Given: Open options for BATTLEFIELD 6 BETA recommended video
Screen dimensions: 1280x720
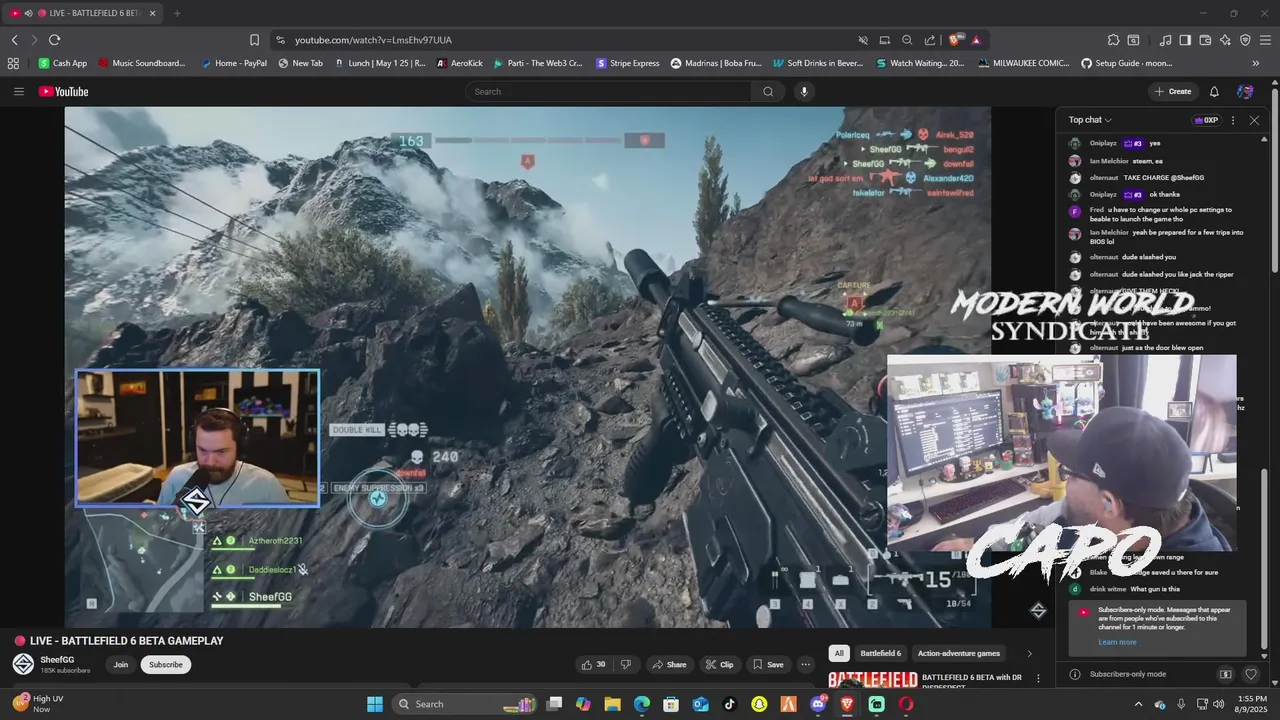Looking at the screenshot, I should 1038,679.
